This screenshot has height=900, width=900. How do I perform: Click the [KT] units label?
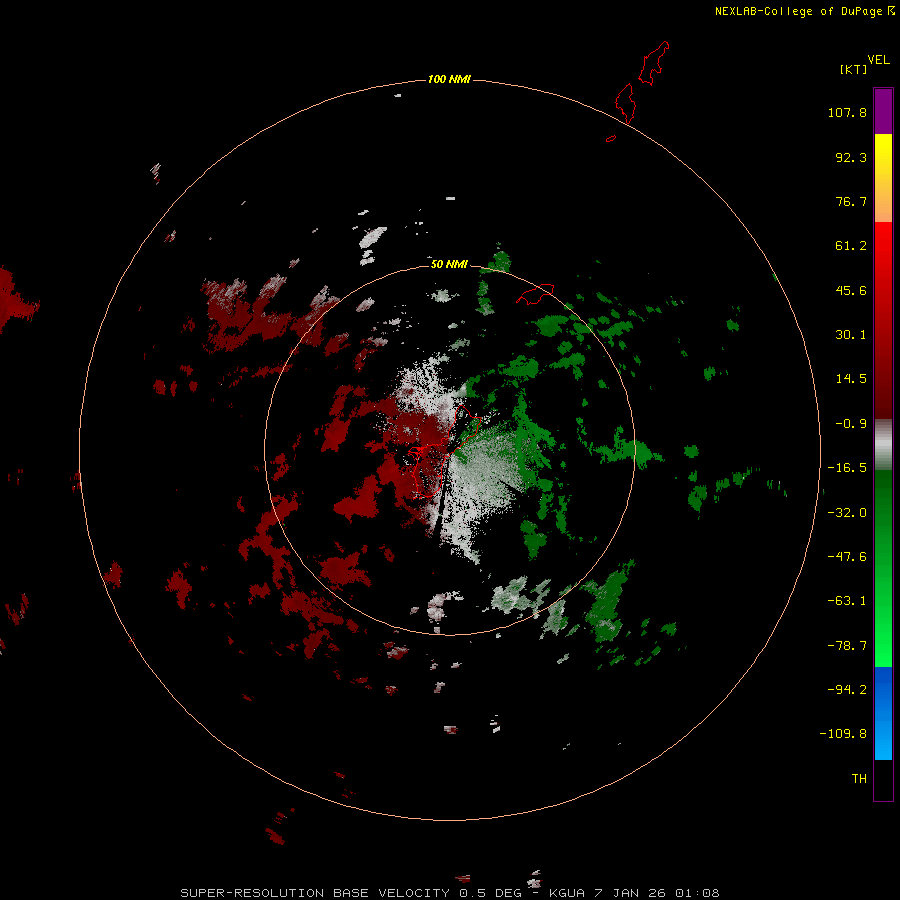click(854, 69)
